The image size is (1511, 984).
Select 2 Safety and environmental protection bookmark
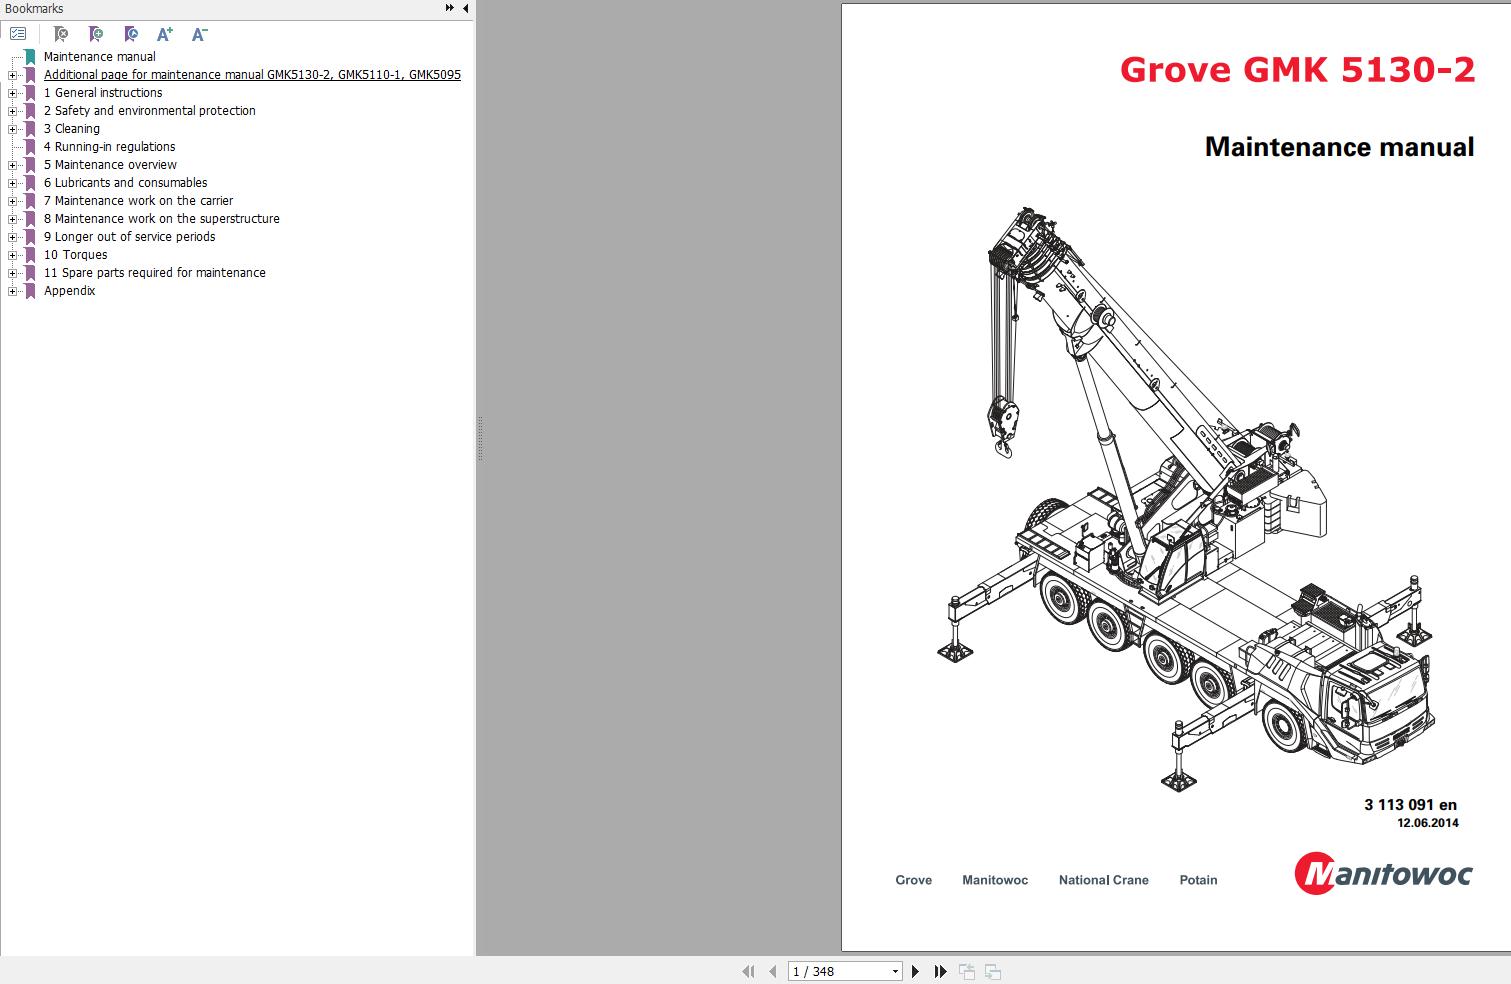pyautogui.click(x=150, y=111)
